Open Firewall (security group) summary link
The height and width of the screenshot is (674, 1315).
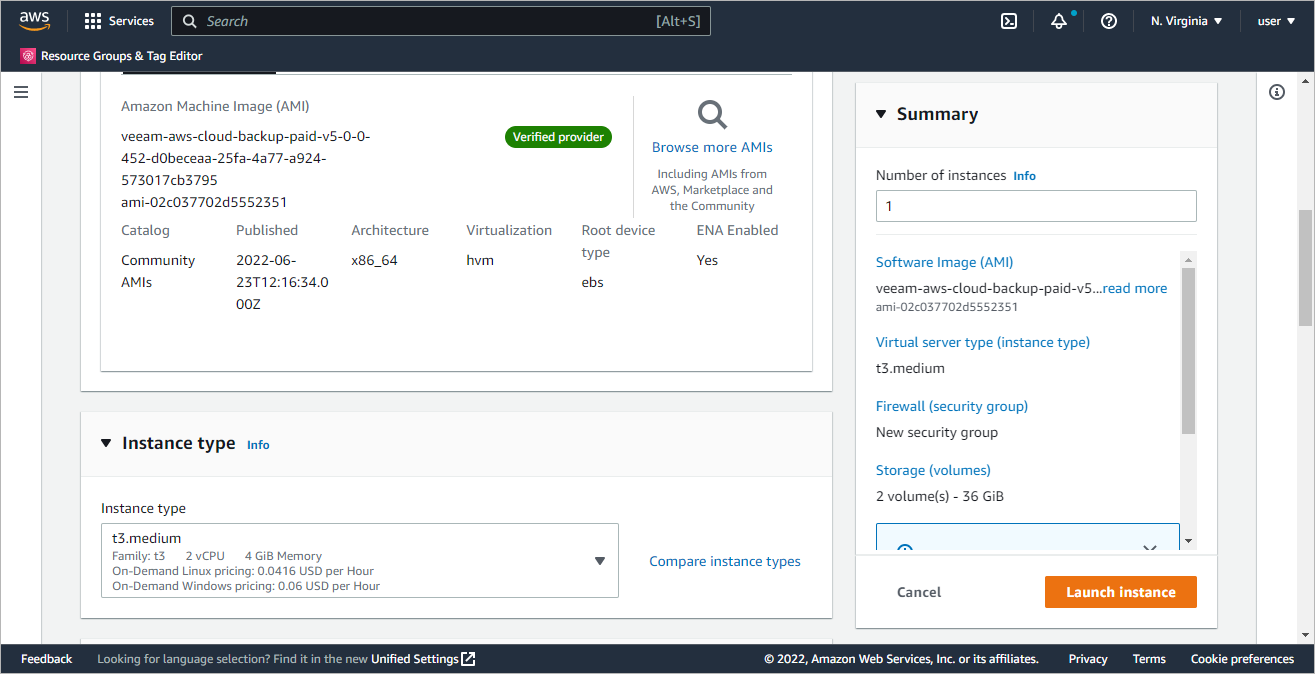tap(952, 406)
